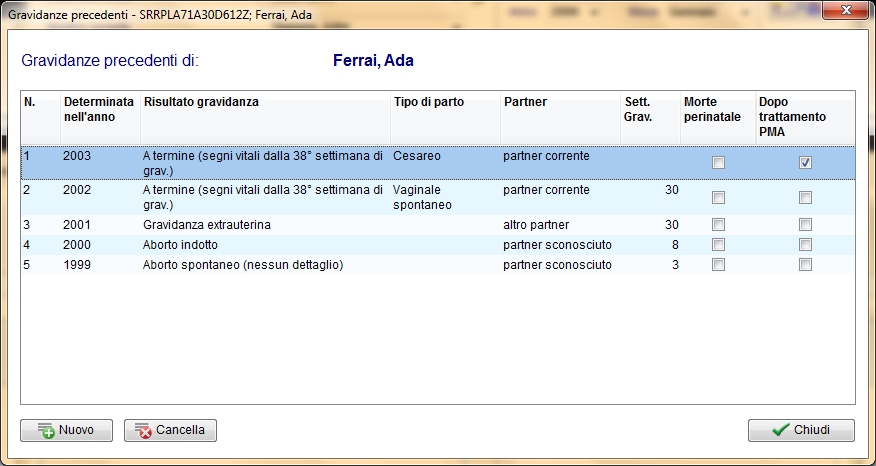Sort by Morte perinatale column header

tap(718, 118)
